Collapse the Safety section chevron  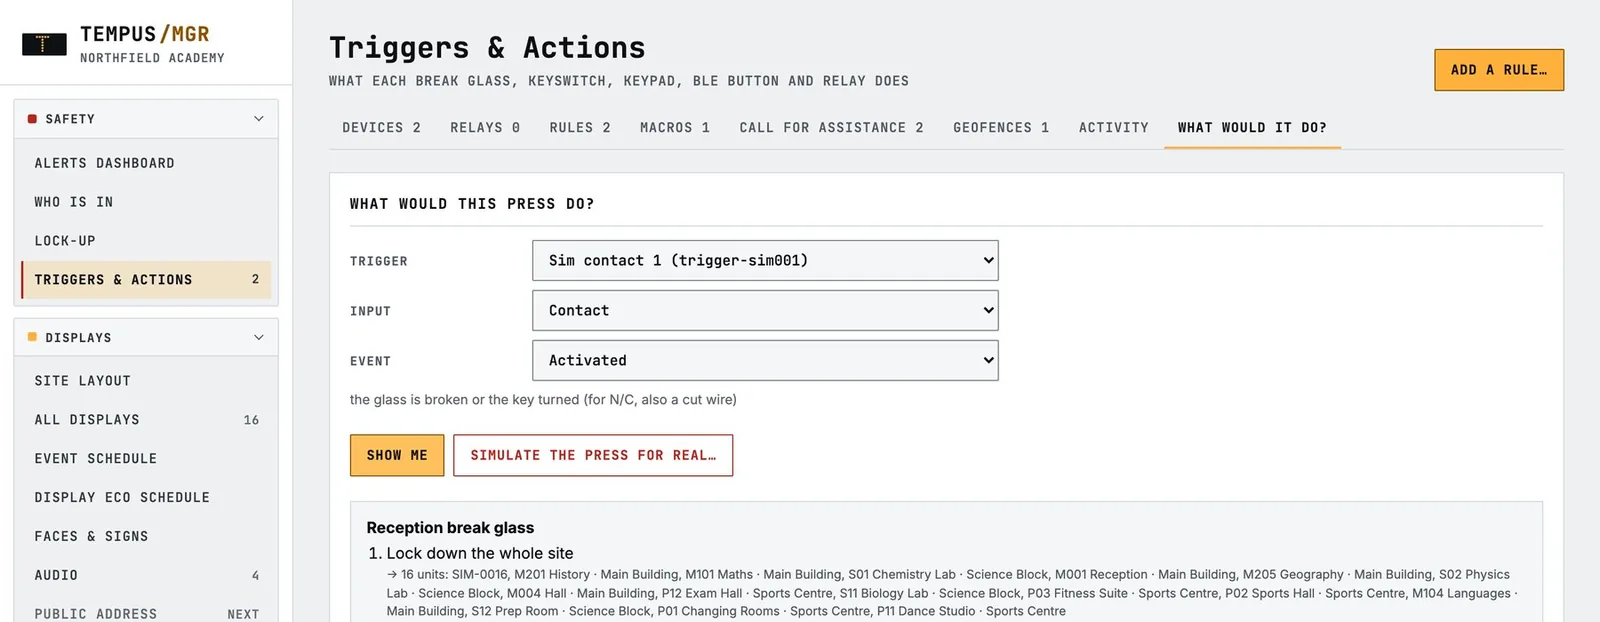click(259, 119)
